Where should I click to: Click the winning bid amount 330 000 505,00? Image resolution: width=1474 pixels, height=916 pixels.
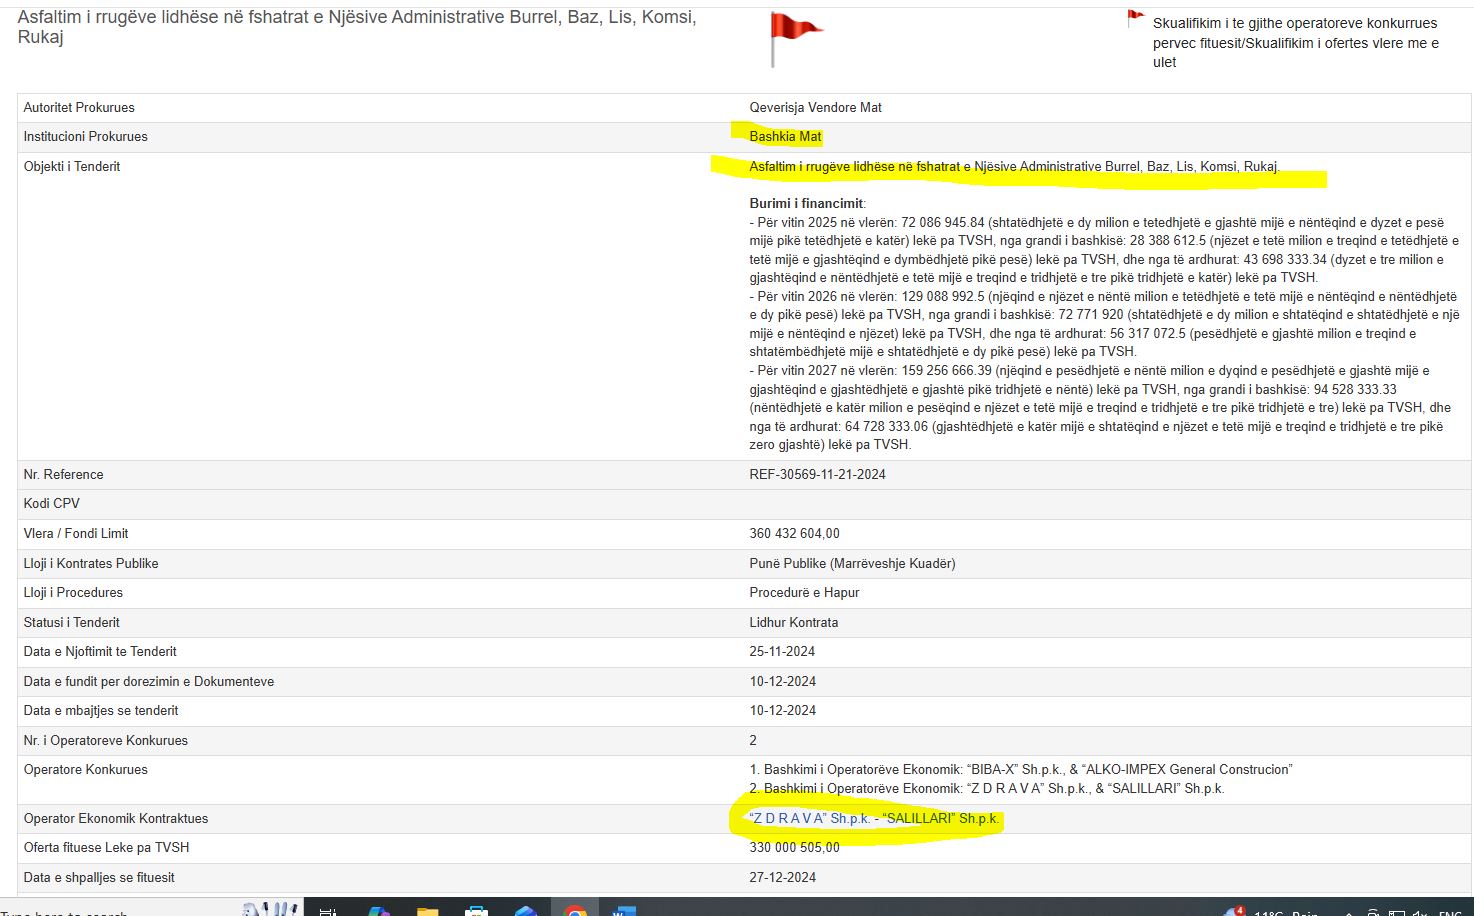click(794, 847)
